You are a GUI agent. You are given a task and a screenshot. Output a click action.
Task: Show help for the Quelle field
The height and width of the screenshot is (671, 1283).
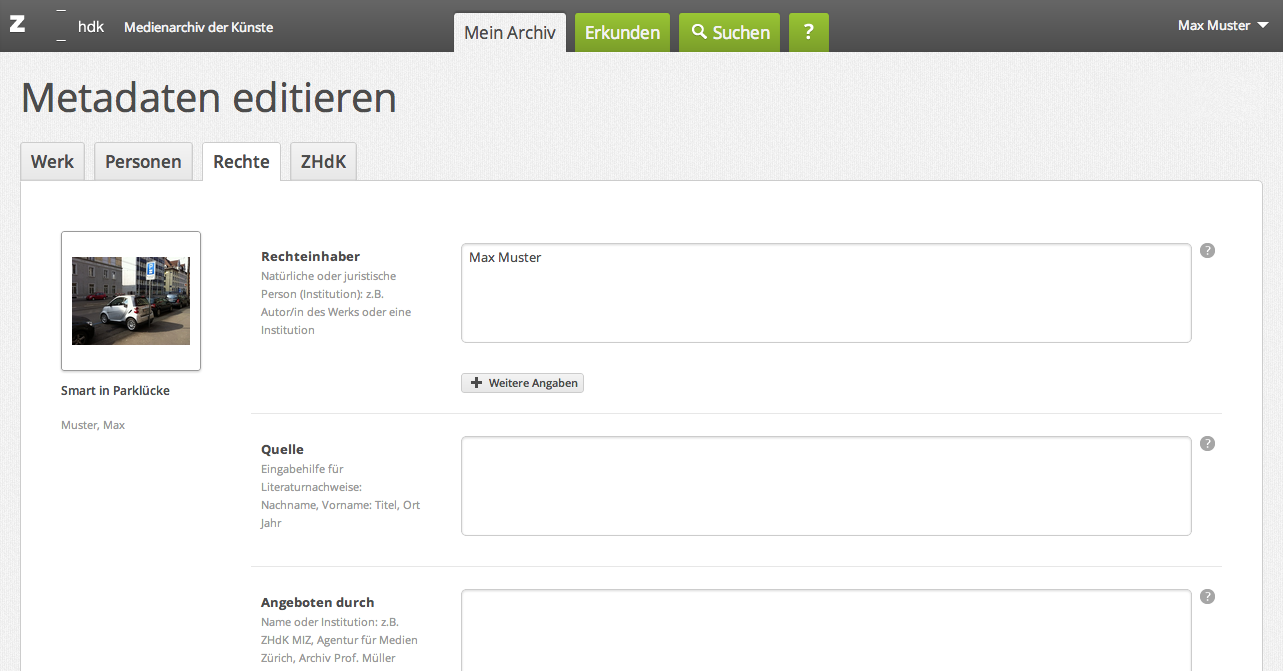pyautogui.click(x=1207, y=444)
